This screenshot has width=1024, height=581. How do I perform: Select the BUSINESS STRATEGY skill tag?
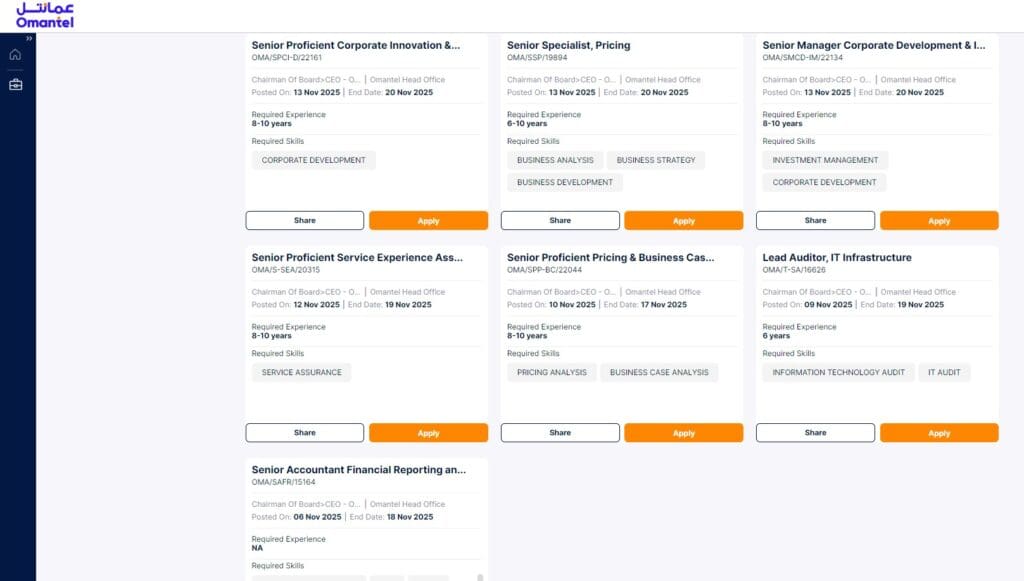656,160
